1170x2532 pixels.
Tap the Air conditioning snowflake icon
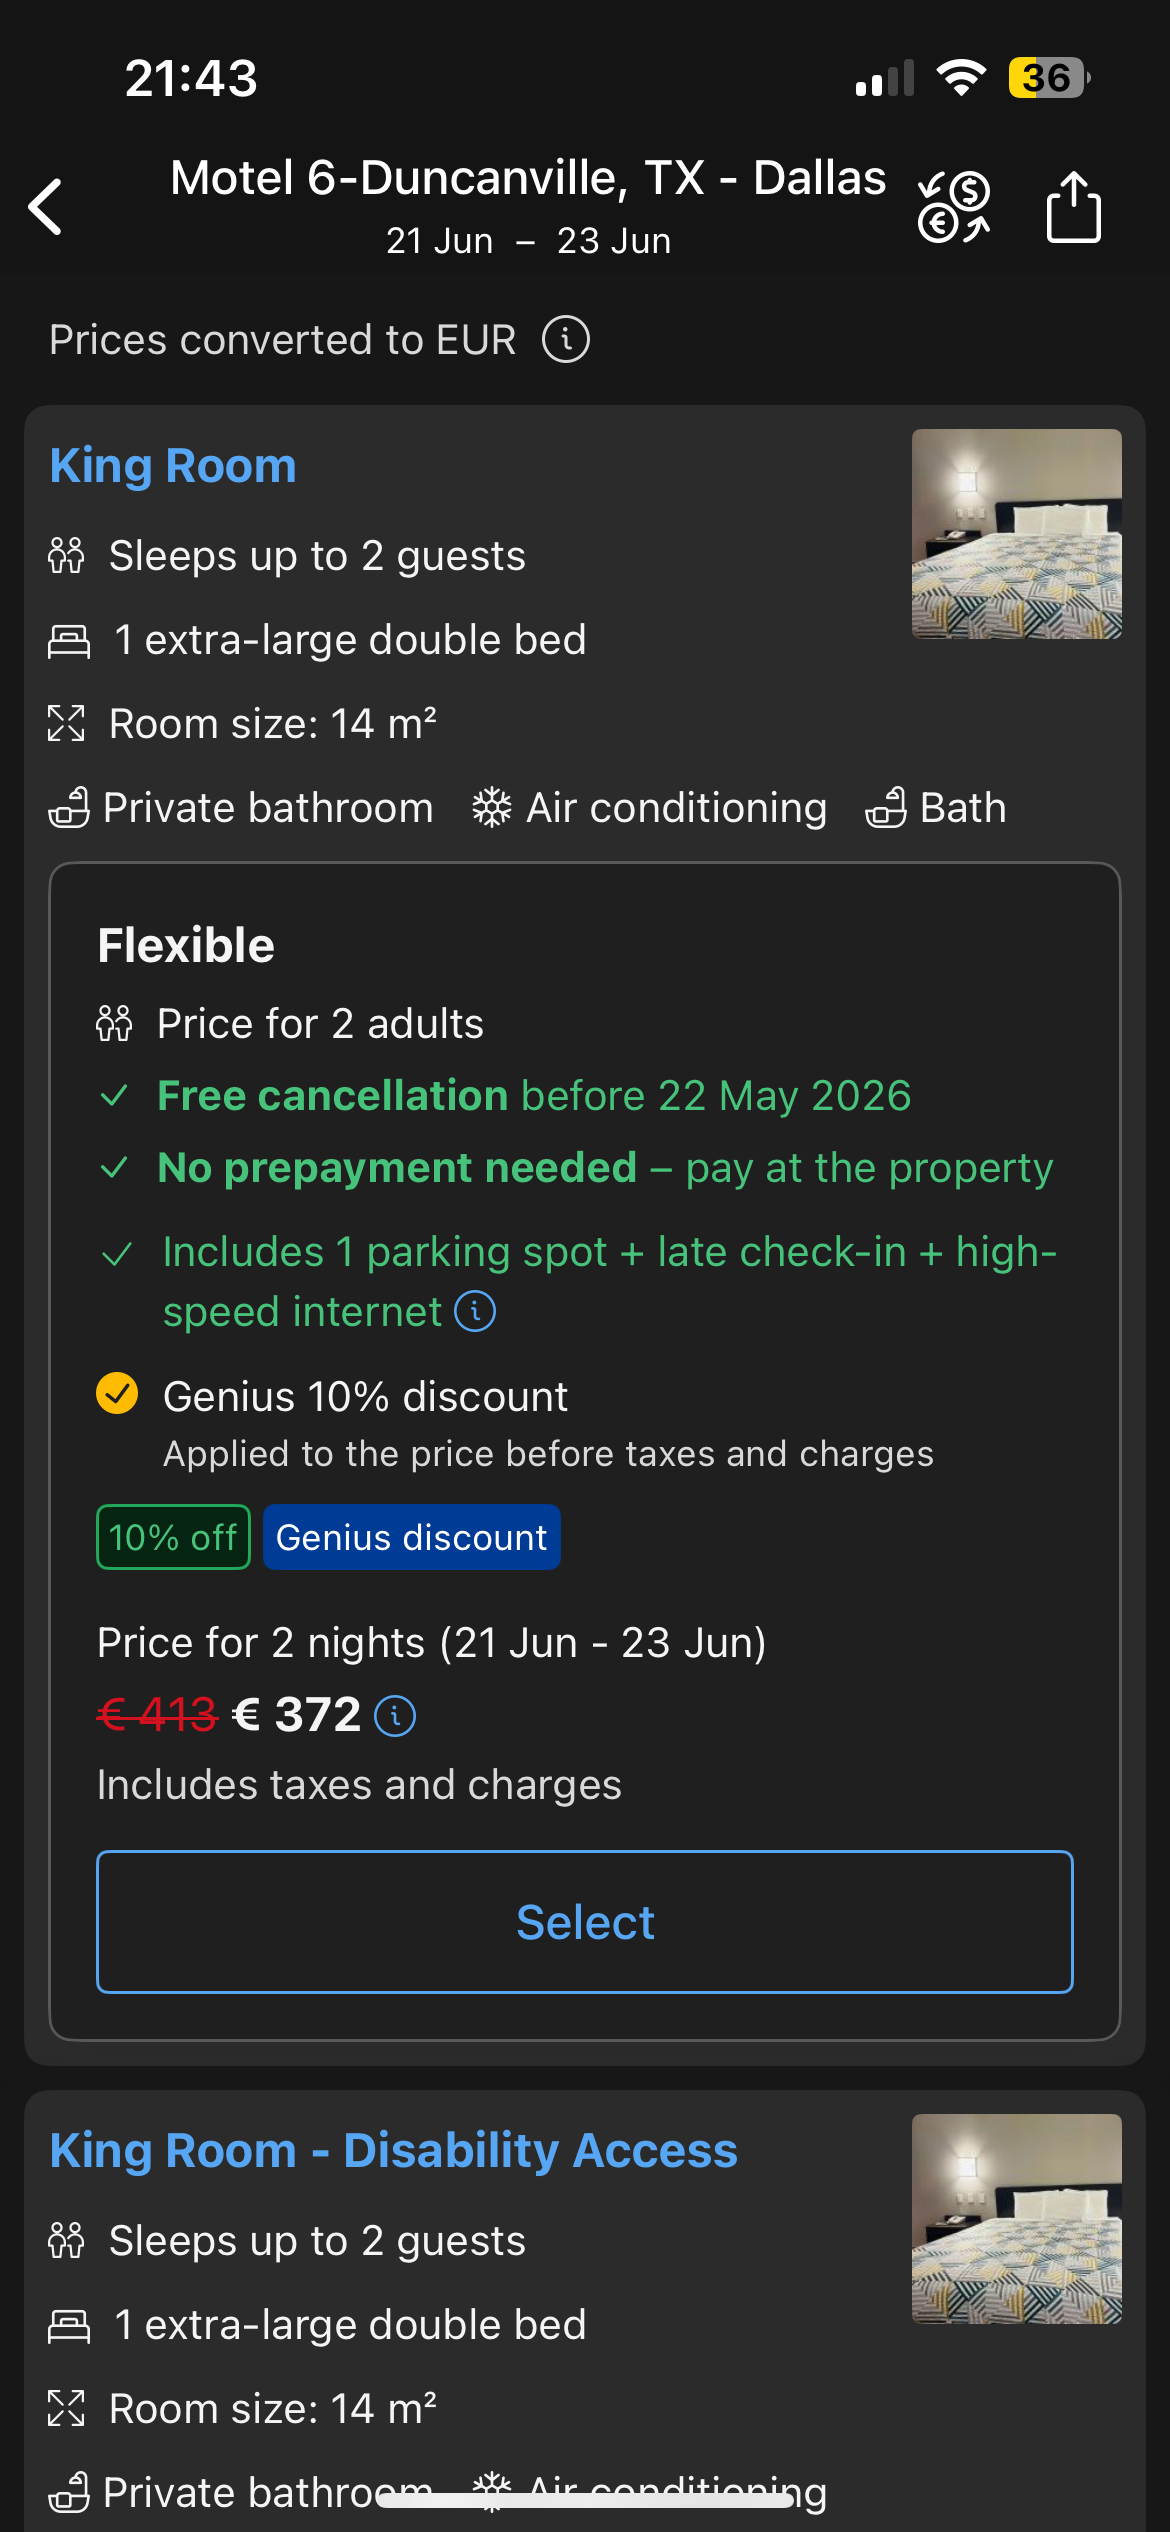point(491,807)
